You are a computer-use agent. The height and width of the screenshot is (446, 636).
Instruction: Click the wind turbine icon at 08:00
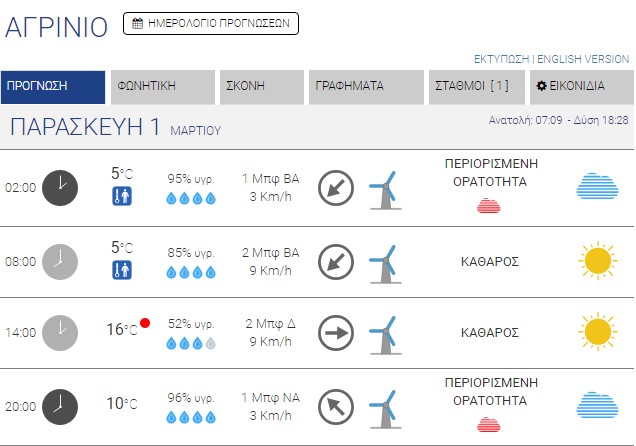click(x=383, y=261)
